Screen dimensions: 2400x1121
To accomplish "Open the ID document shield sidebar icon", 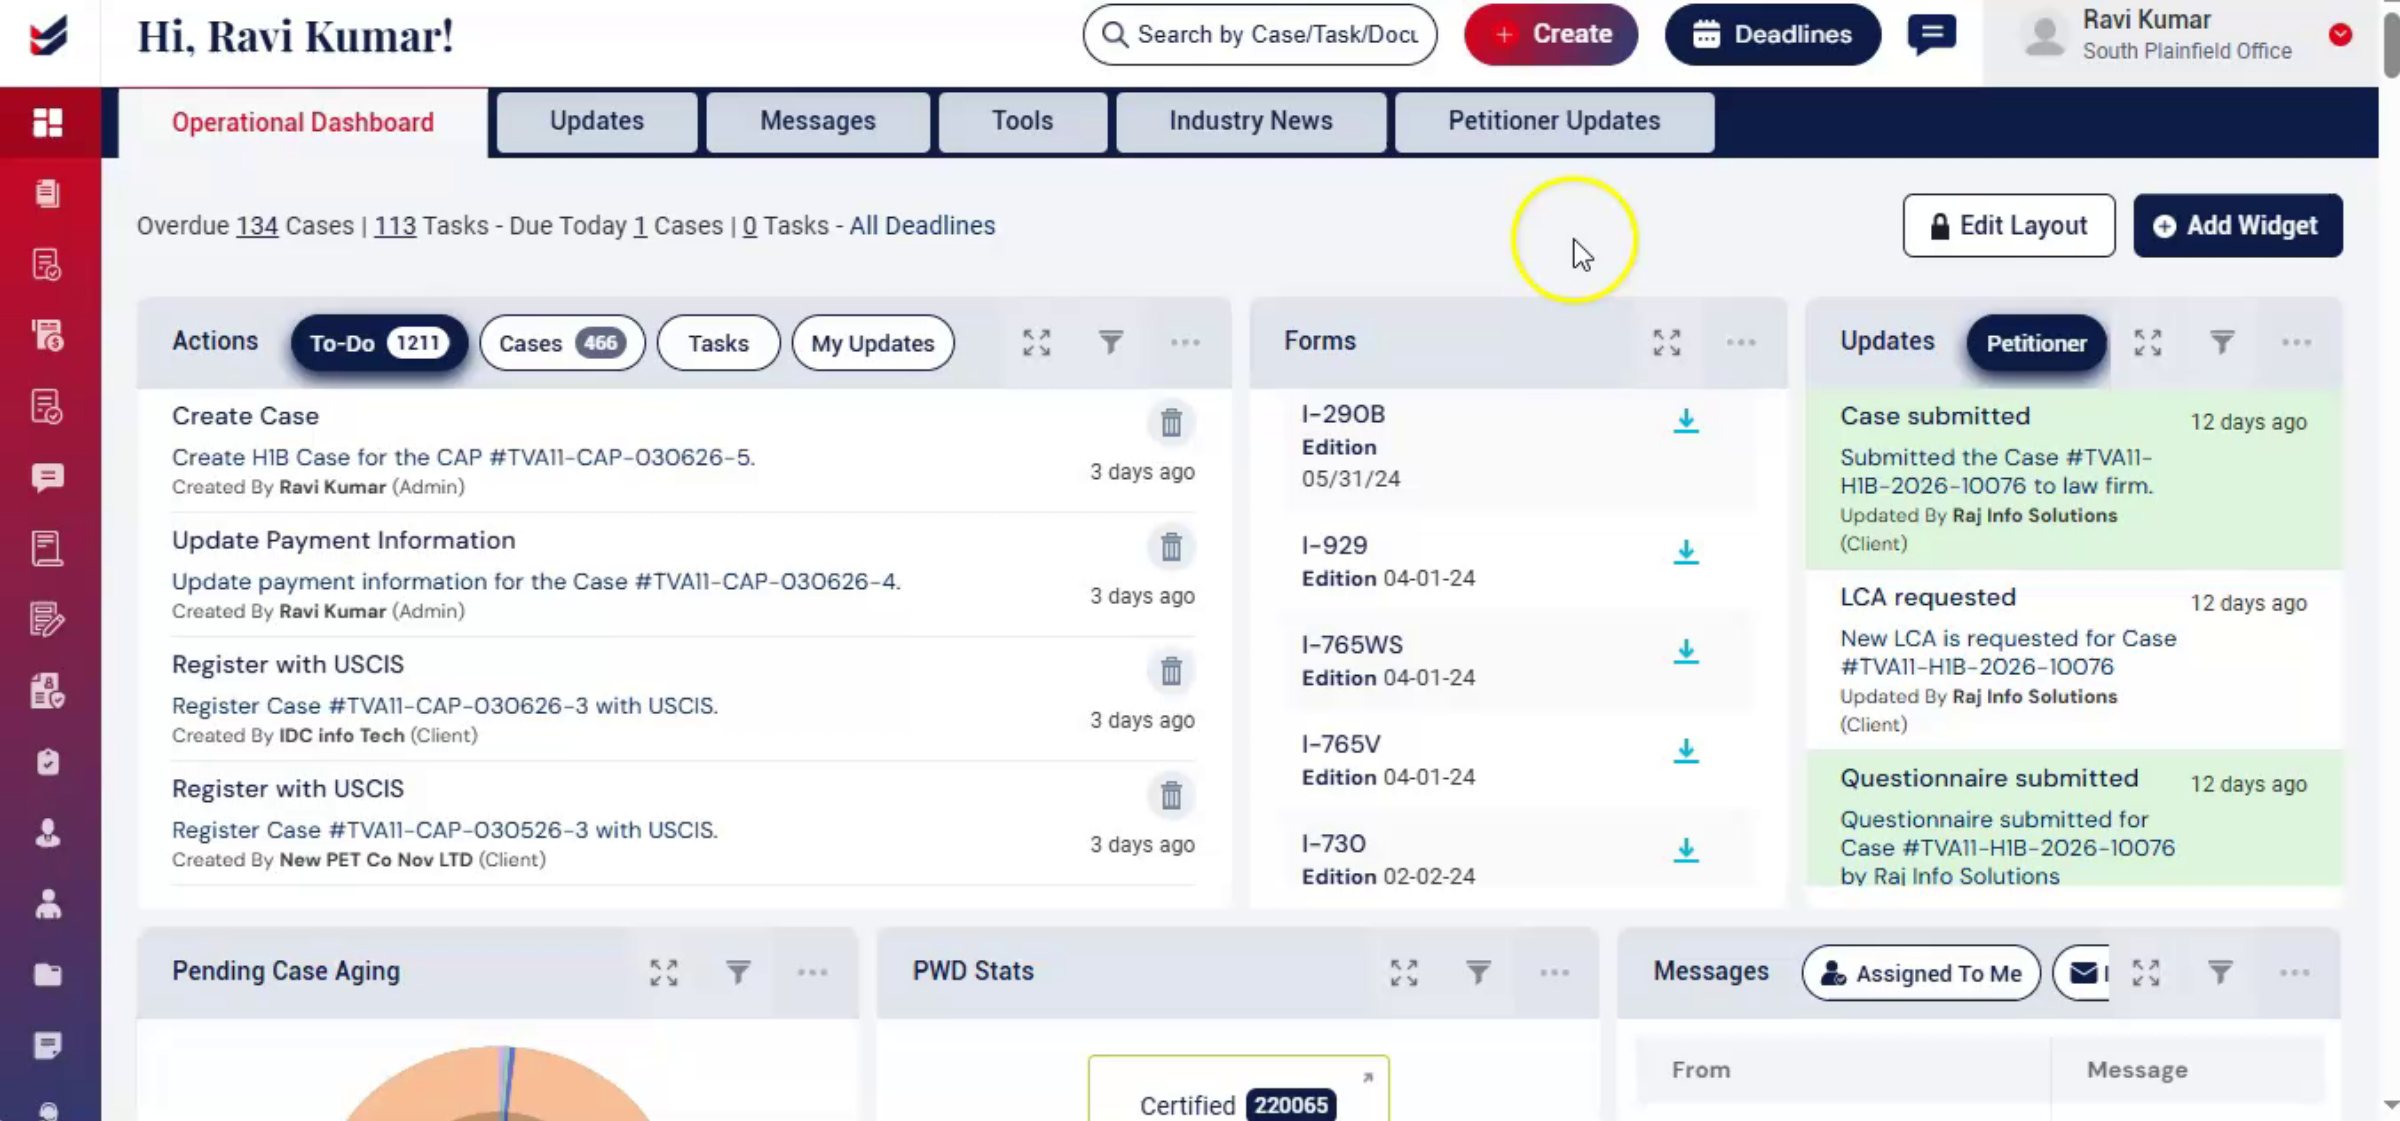I will [x=47, y=690].
